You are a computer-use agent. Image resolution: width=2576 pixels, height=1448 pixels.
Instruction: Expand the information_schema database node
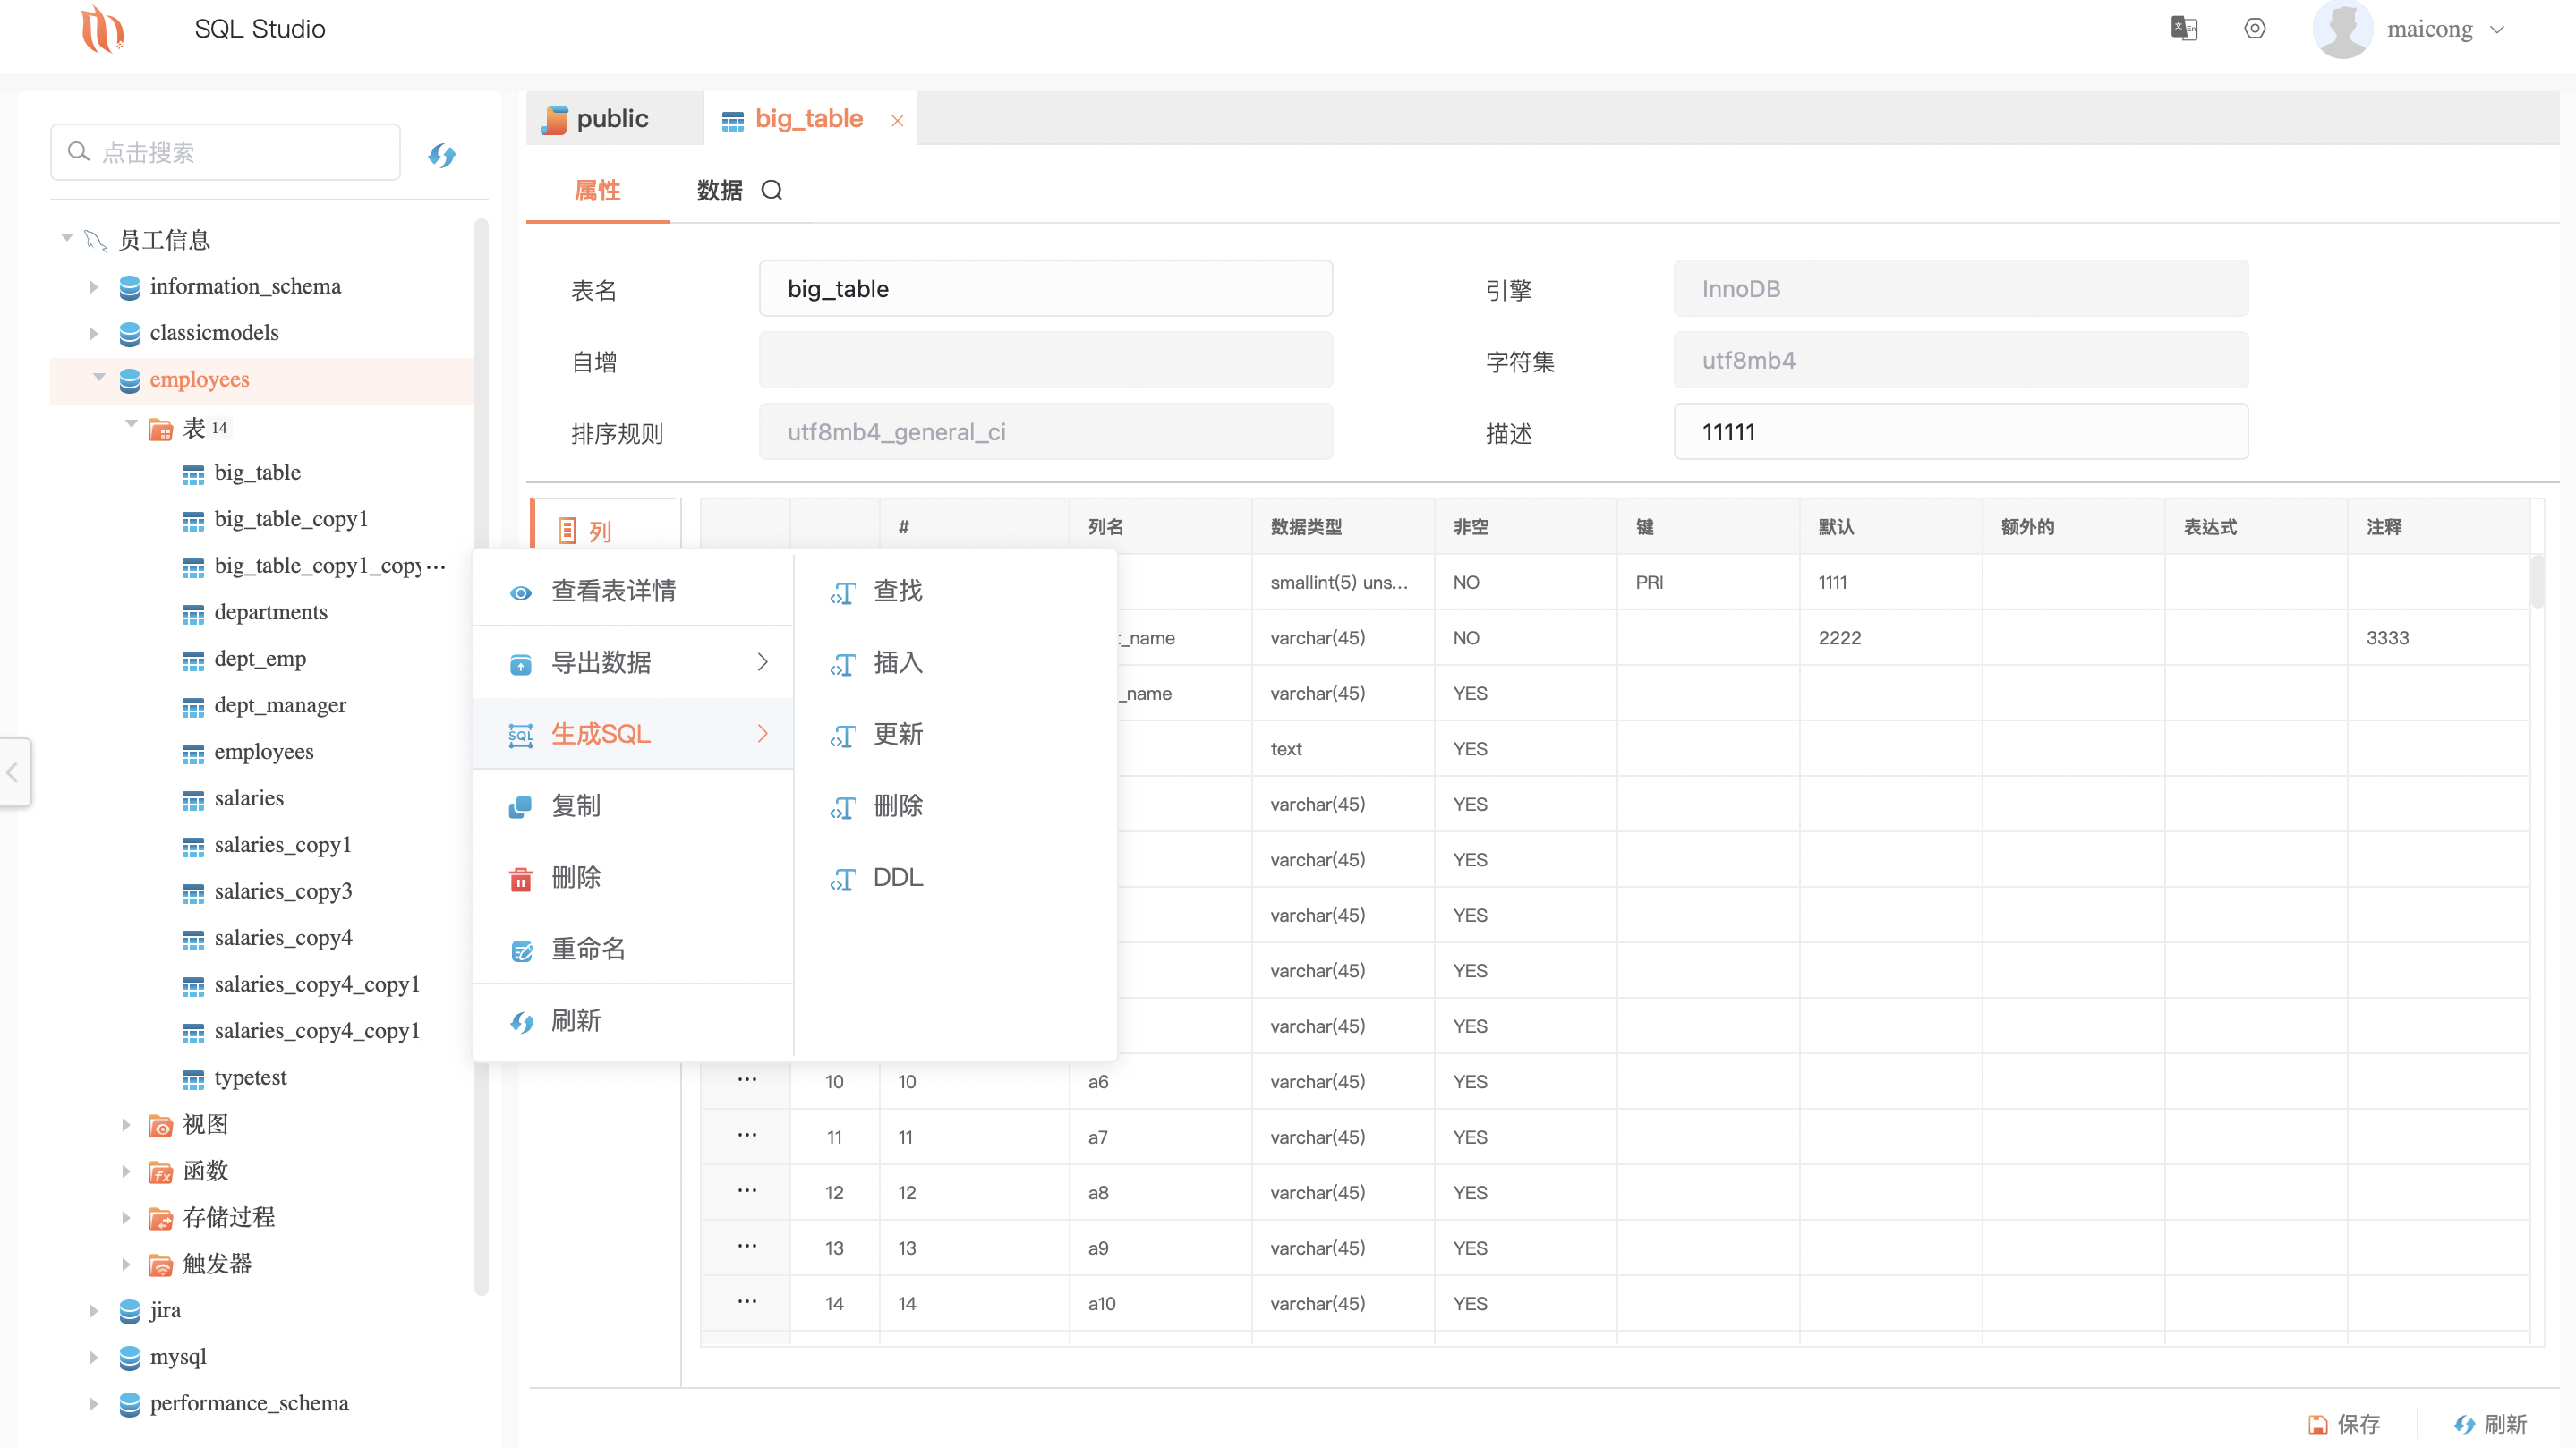[94, 286]
